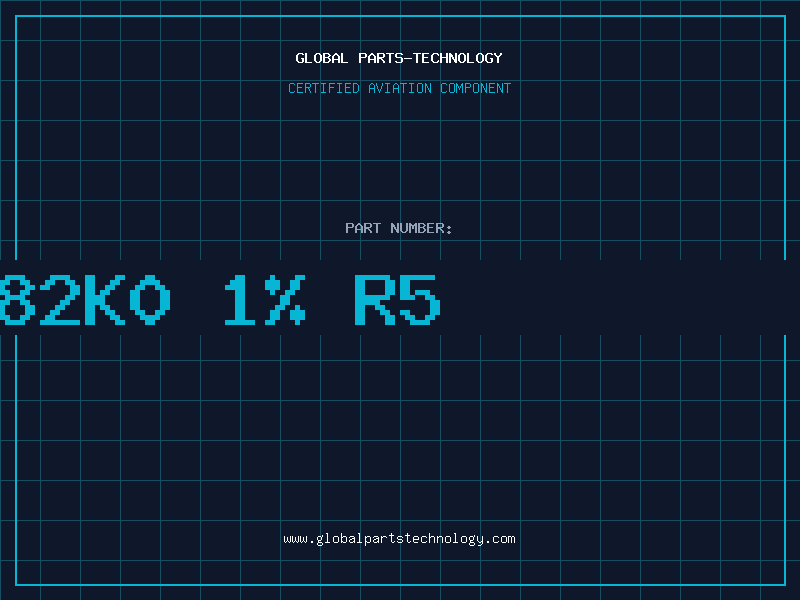Click the PART NUMBER: label
This screenshot has width=800, height=600.
click(x=398, y=228)
